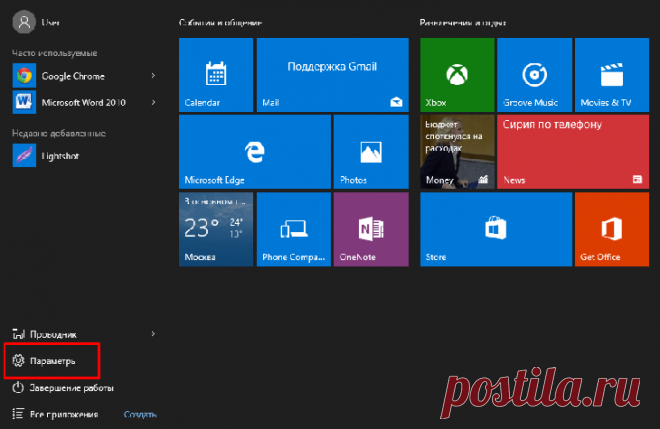
Task: Expand Google Chrome jump list arrow
Action: click(153, 76)
